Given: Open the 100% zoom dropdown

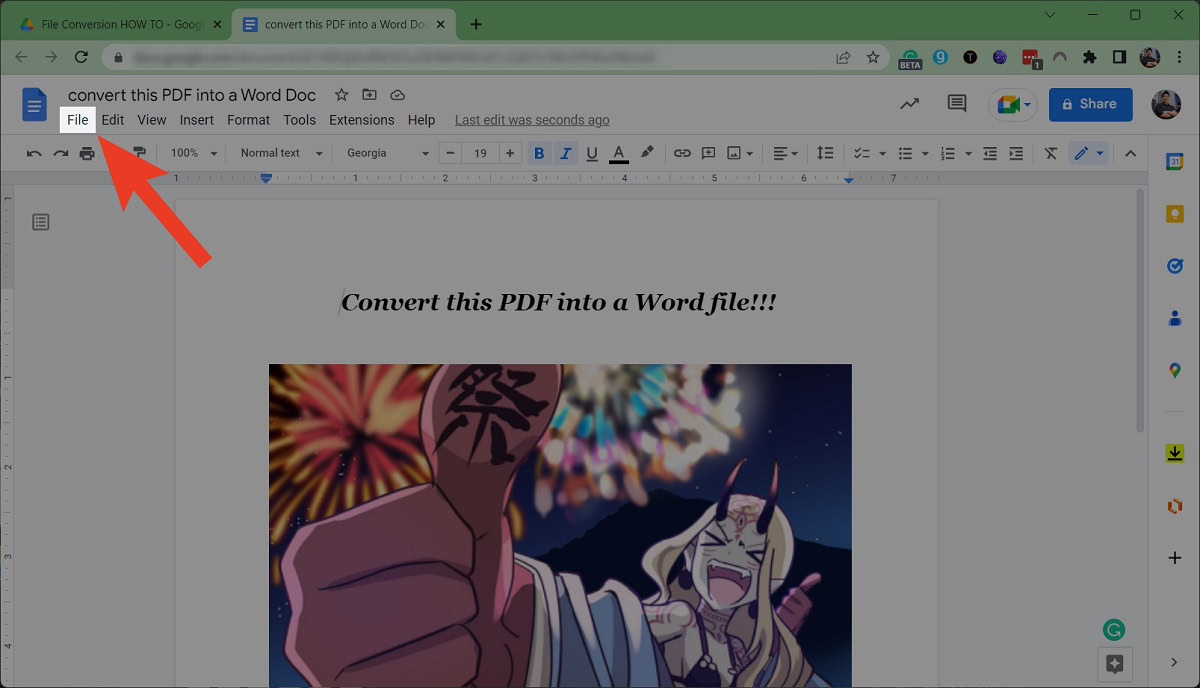Looking at the screenshot, I should click(194, 153).
